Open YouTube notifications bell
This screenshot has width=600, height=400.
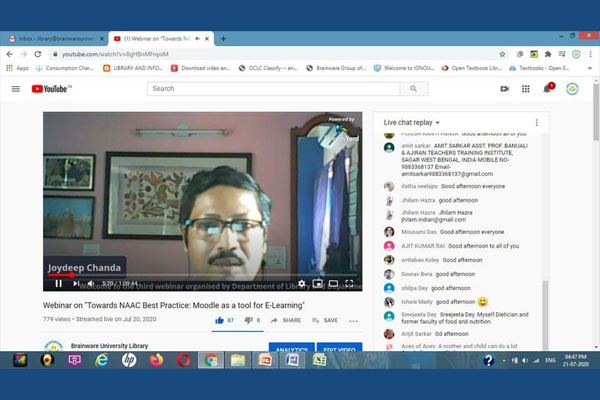click(x=548, y=89)
